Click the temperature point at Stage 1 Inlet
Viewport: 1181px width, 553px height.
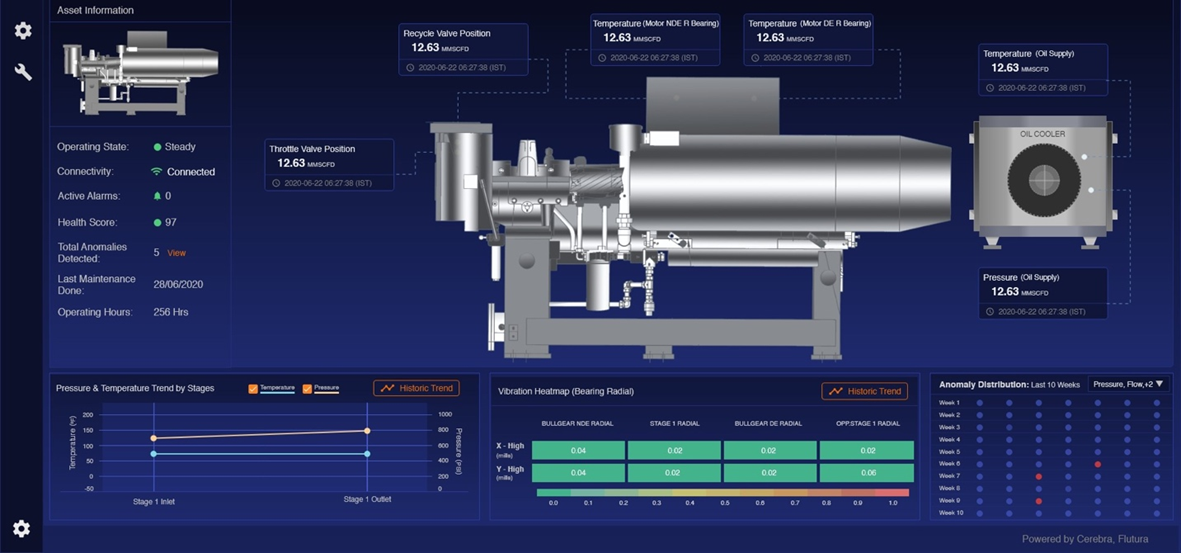pos(154,454)
